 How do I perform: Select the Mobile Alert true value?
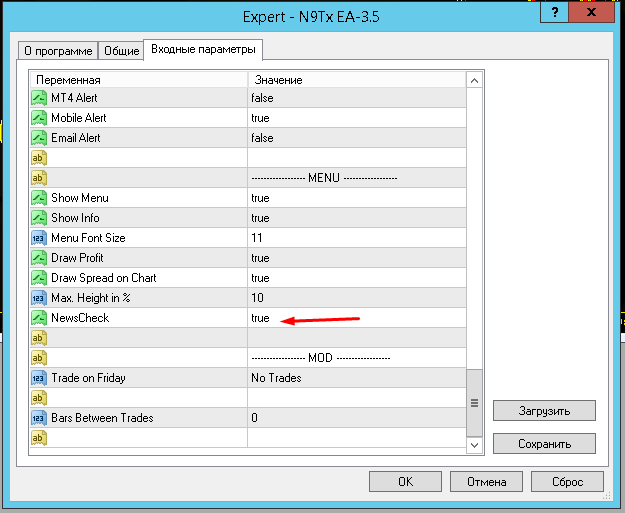pyautogui.click(x=260, y=118)
